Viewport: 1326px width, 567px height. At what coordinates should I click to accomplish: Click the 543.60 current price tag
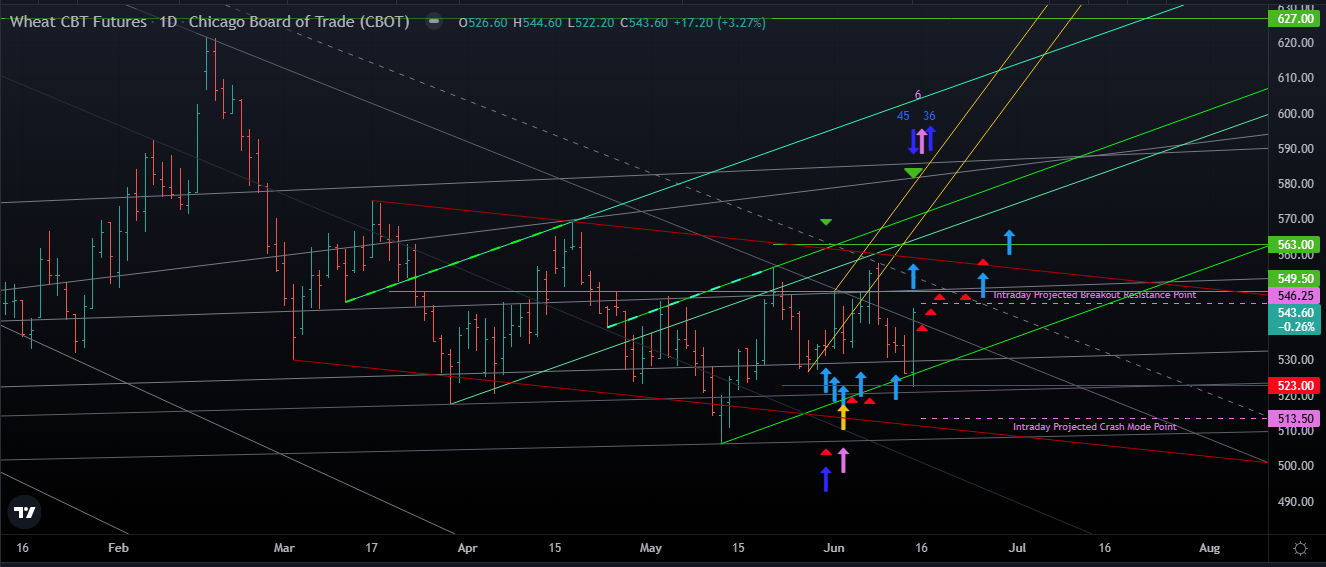1295,319
